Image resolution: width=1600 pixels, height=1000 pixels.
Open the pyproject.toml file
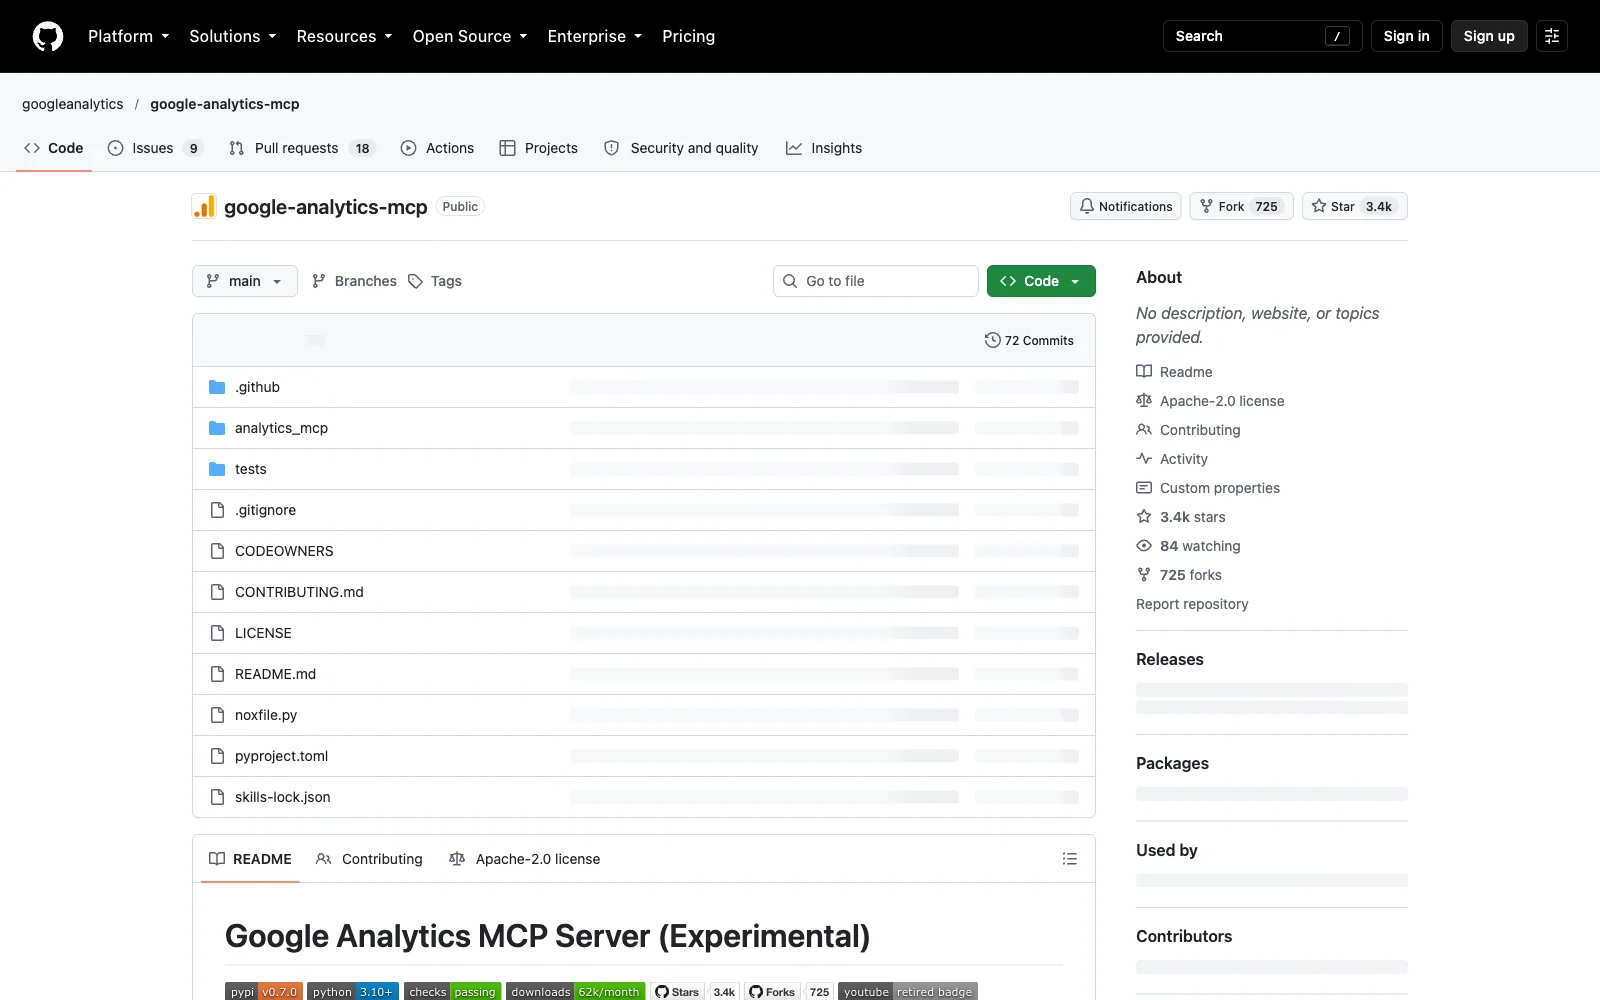tap(281, 756)
